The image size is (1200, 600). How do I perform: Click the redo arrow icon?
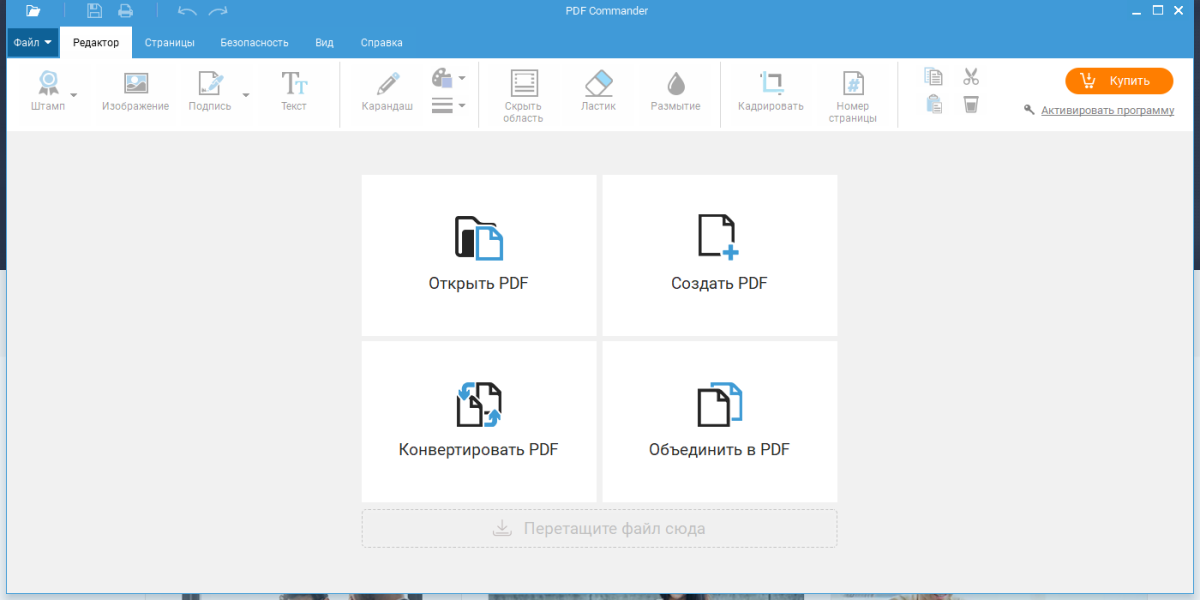[218, 11]
